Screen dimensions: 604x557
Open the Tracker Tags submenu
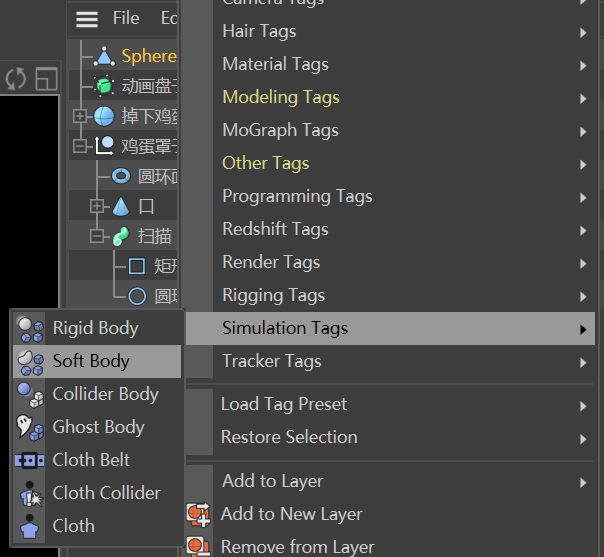pos(390,362)
